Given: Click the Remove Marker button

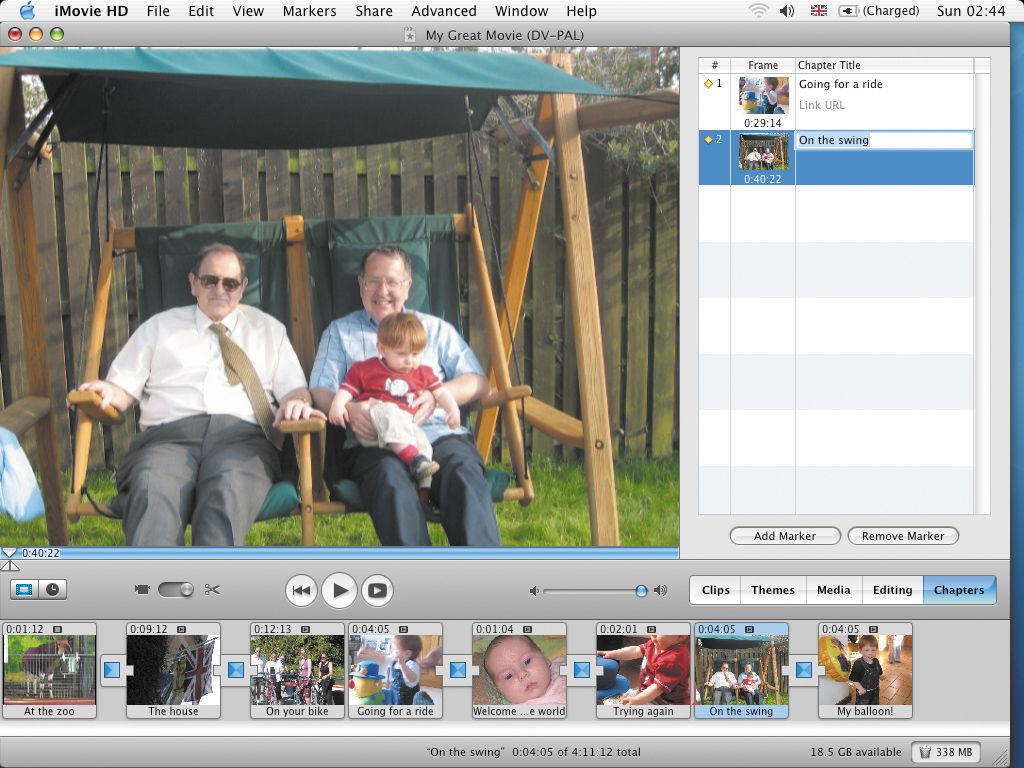Looking at the screenshot, I should (903, 535).
